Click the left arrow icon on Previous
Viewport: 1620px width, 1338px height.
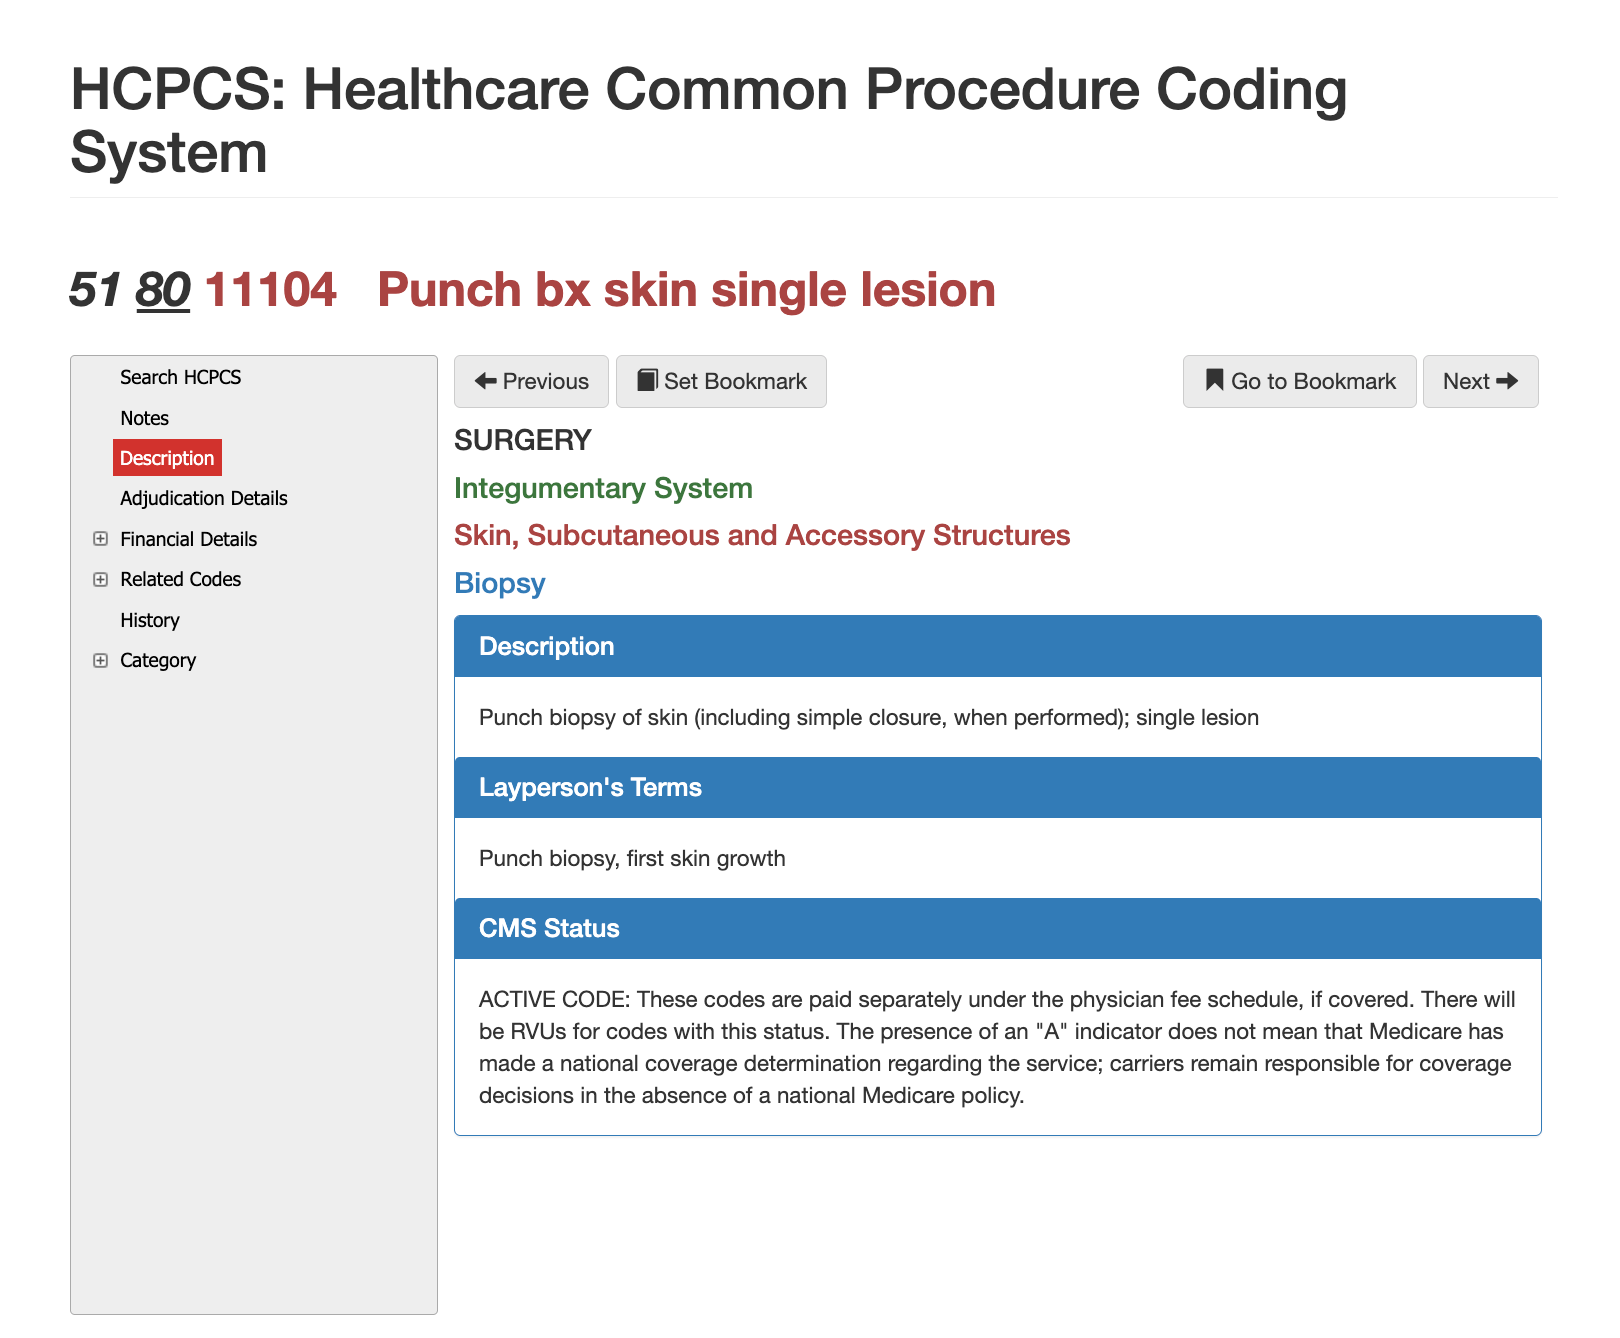point(486,381)
